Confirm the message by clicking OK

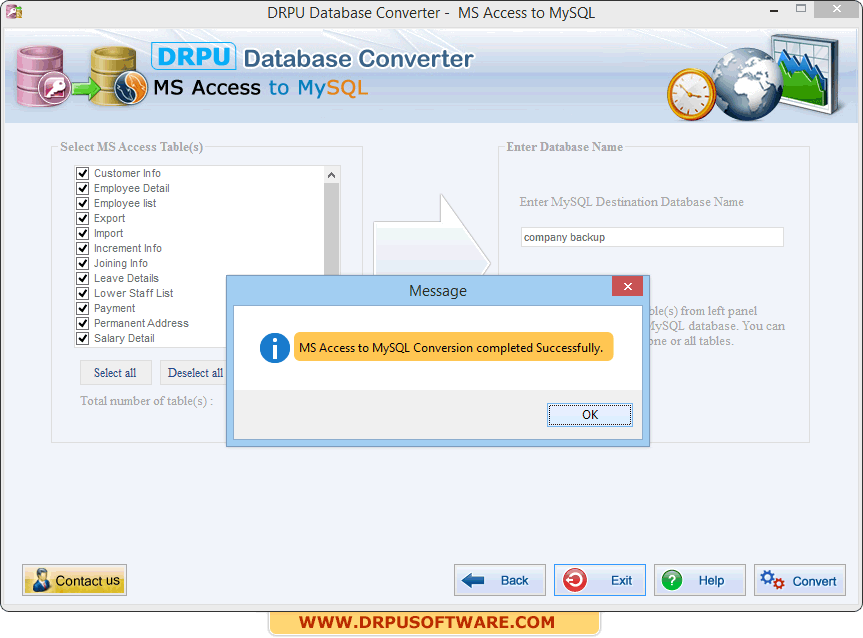[x=589, y=415]
